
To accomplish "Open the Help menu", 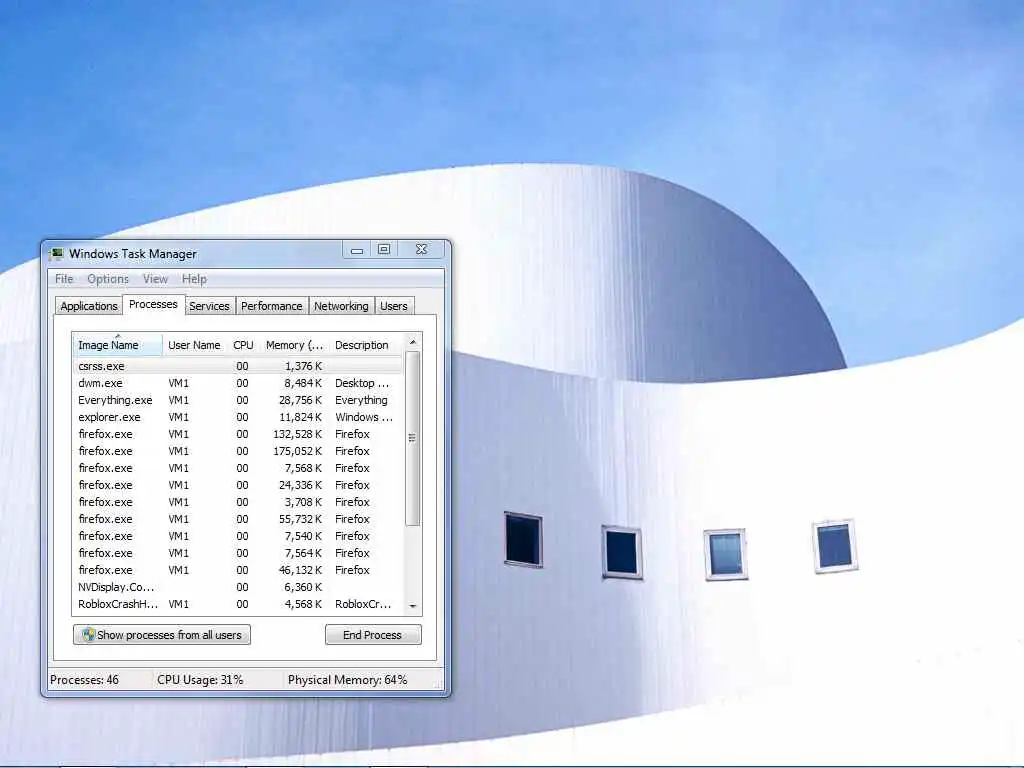I will (x=194, y=279).
